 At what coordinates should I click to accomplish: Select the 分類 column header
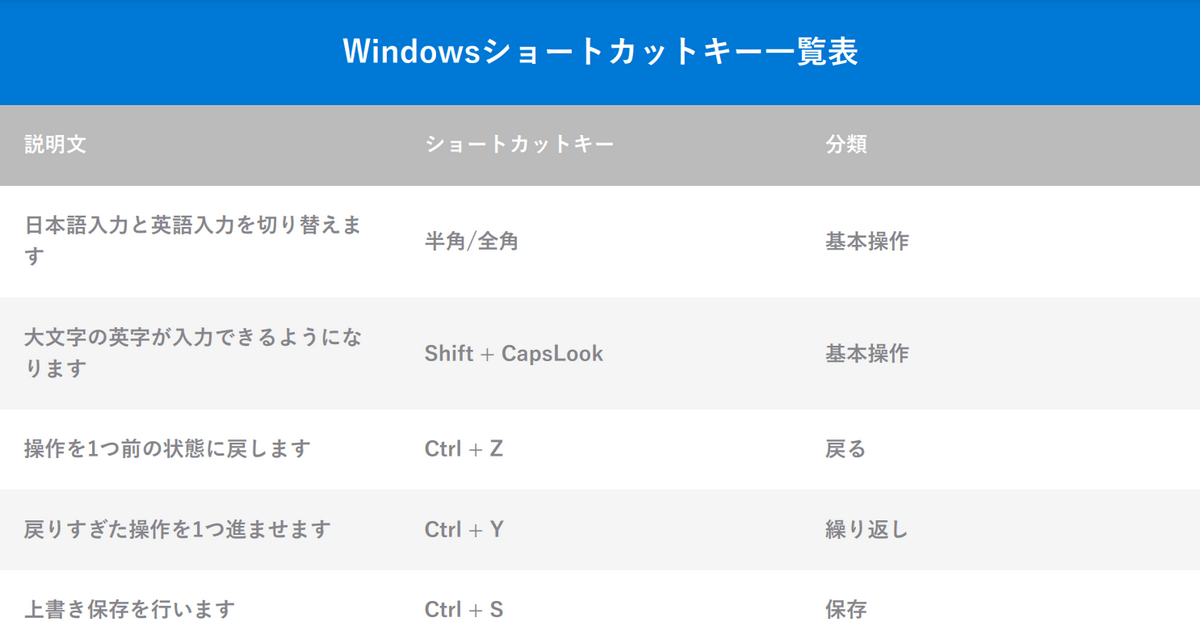[x=845, y=144]
